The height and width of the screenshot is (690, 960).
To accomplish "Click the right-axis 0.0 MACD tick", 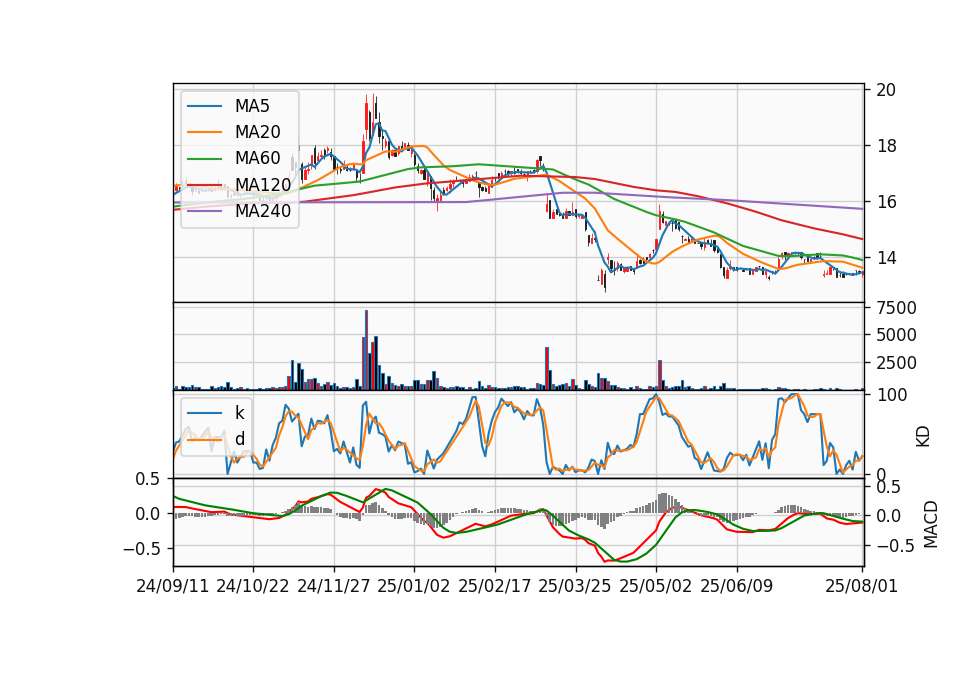I will coord(889,516).
